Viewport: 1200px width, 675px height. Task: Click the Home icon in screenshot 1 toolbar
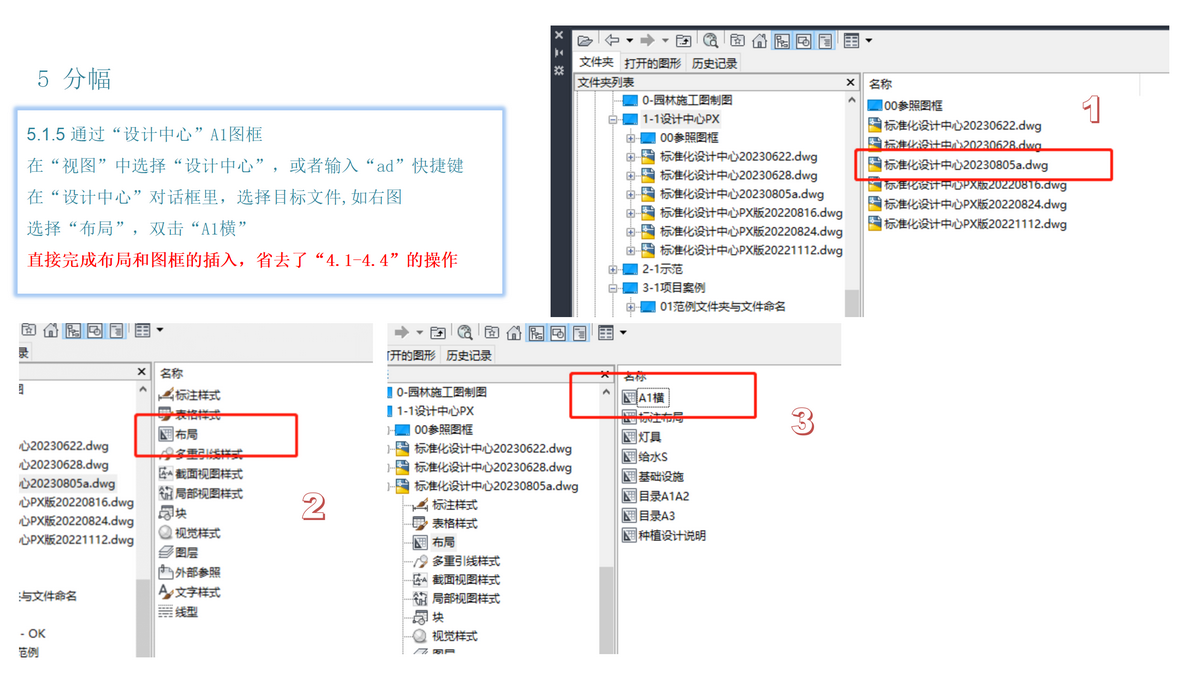(760, 41)
